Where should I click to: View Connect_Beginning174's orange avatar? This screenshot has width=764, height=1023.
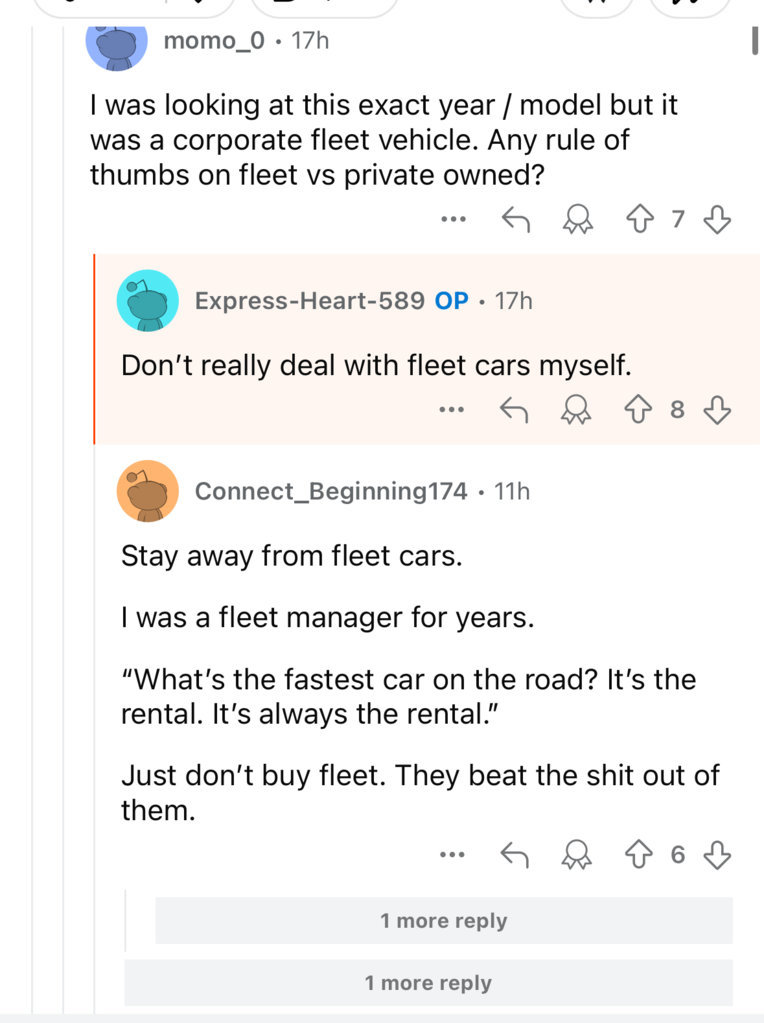(x=147, y=491)
